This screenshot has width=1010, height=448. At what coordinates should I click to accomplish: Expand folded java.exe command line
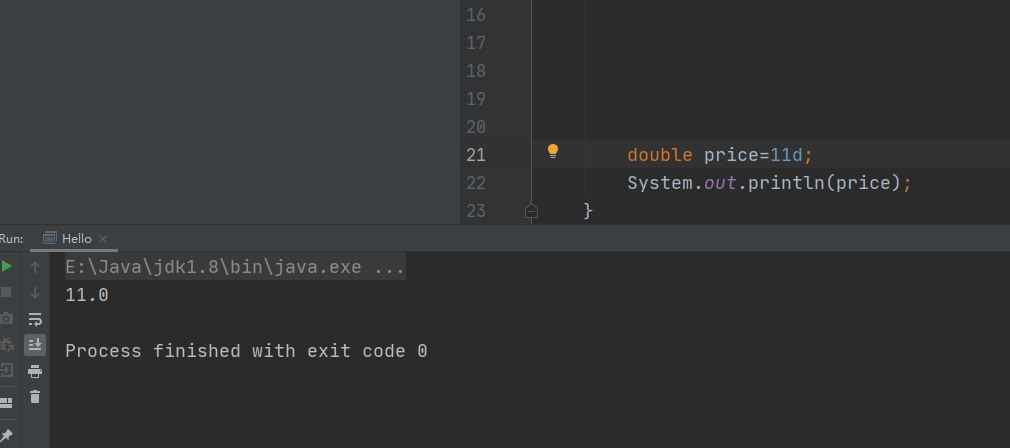point(388,268)
